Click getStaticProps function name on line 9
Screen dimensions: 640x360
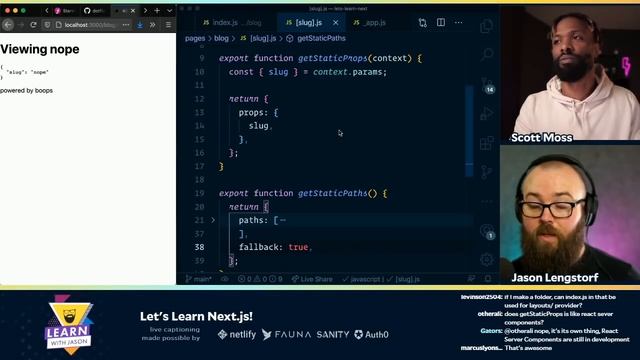[332, 58]
